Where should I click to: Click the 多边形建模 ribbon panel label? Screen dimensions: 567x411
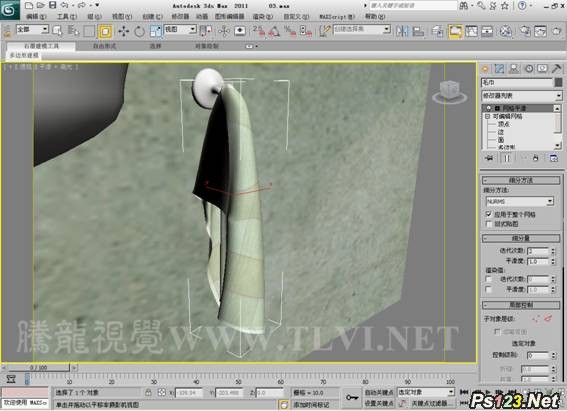click(x=24, y=55)
